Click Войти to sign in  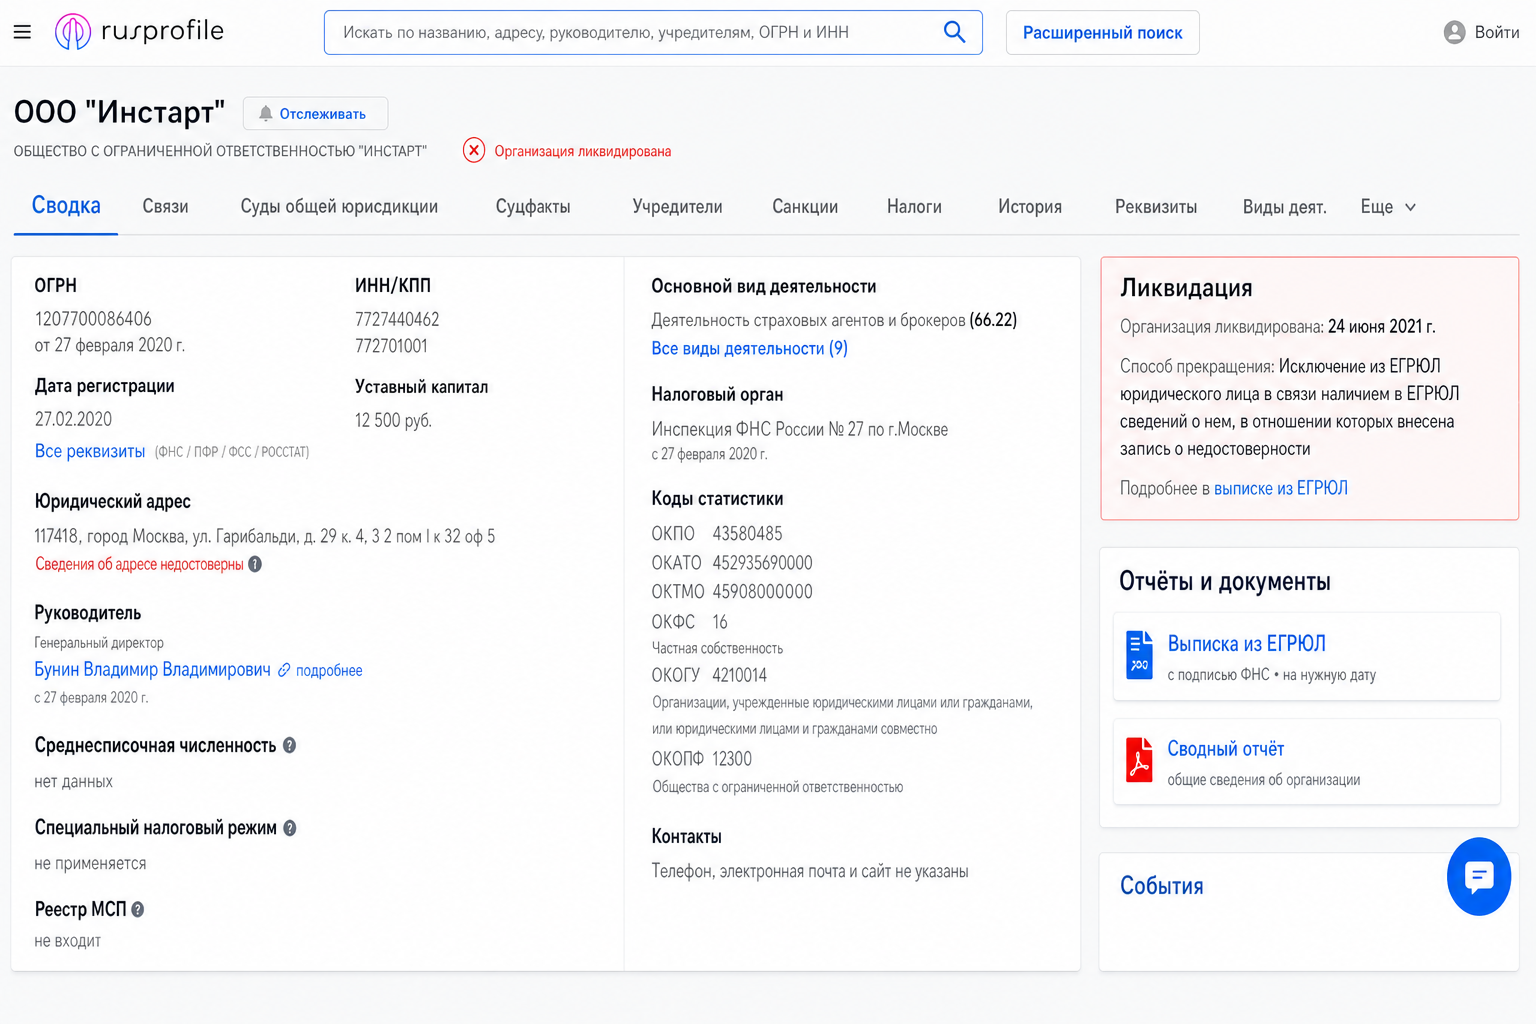1497,32
